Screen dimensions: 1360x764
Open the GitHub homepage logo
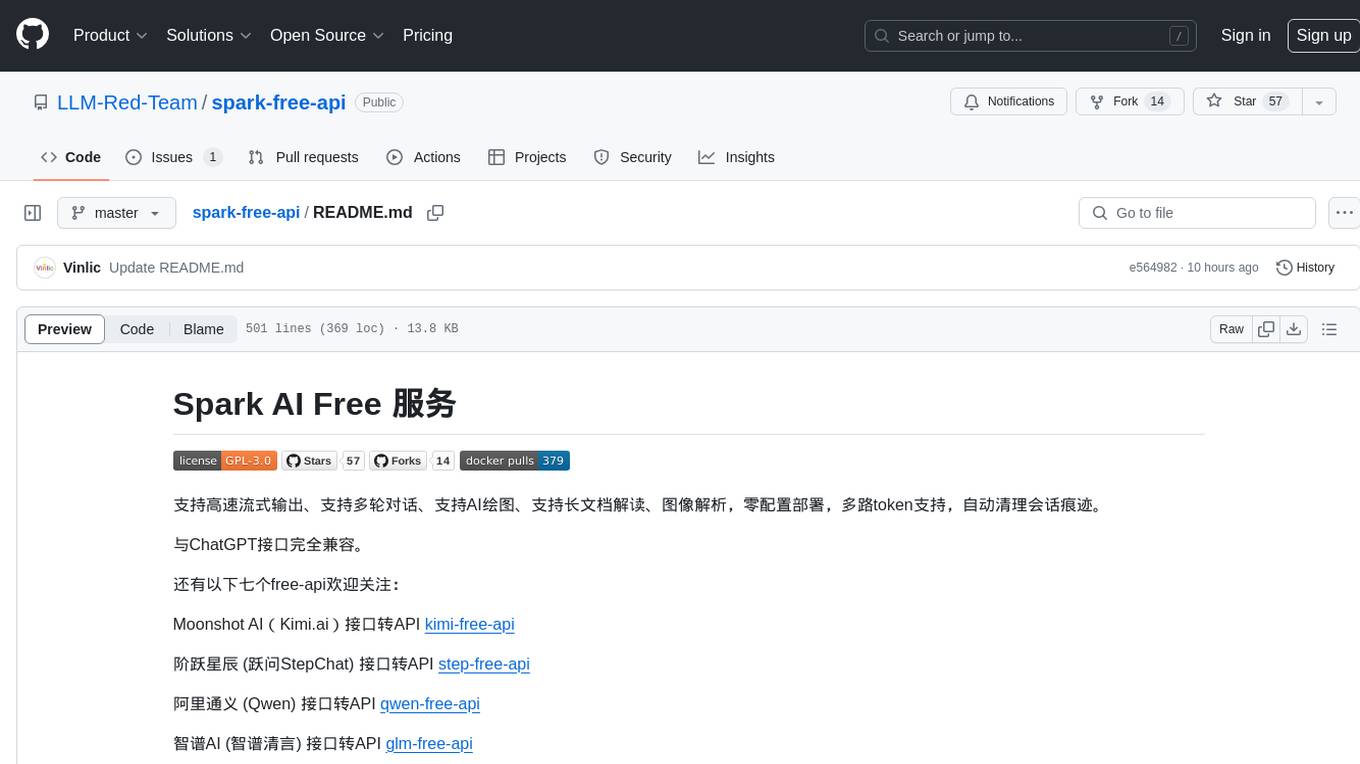pyautogui.click(x=32, y=35)
